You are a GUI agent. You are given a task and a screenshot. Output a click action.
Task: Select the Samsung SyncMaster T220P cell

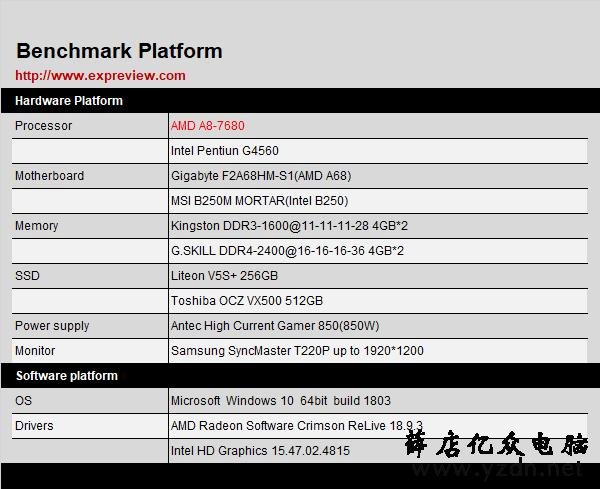click(x=378, y=351)
